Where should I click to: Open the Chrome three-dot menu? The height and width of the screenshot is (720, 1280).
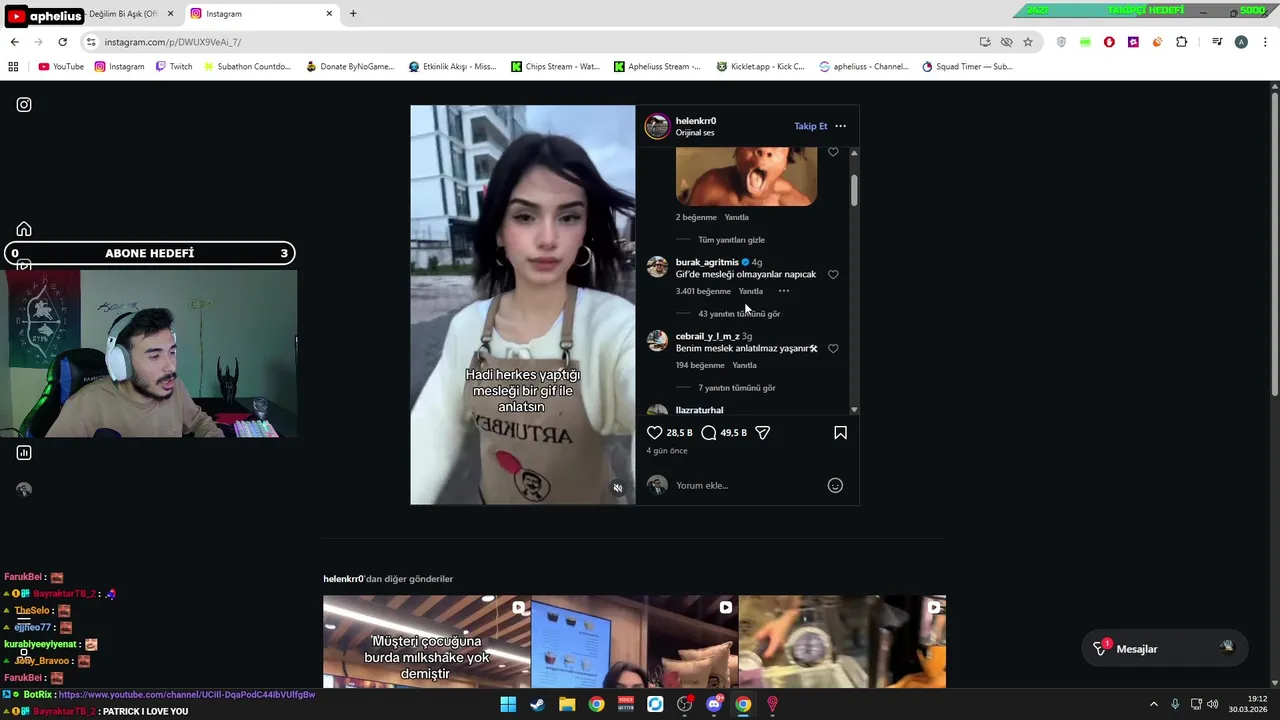tap(1266, 42)
